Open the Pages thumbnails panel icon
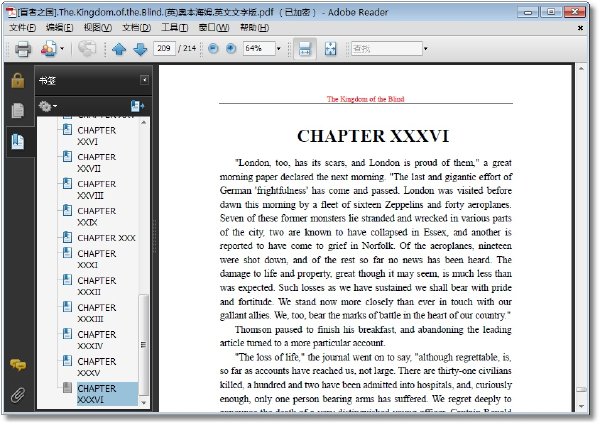Screen dimensions: 600x425 (x=18, y=111)
